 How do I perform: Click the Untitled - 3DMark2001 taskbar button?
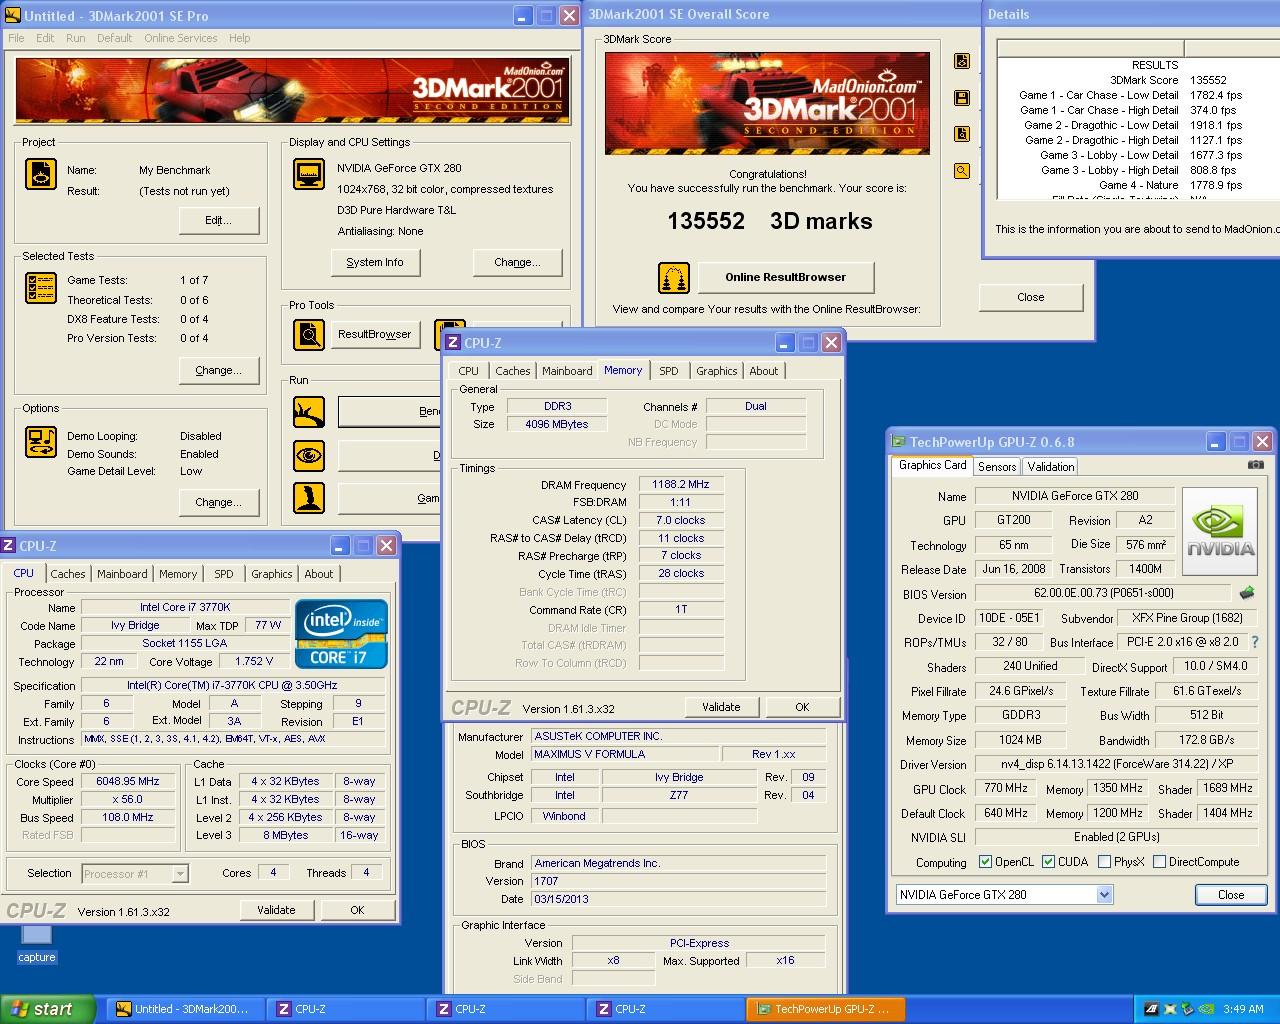coord(186,1009)
